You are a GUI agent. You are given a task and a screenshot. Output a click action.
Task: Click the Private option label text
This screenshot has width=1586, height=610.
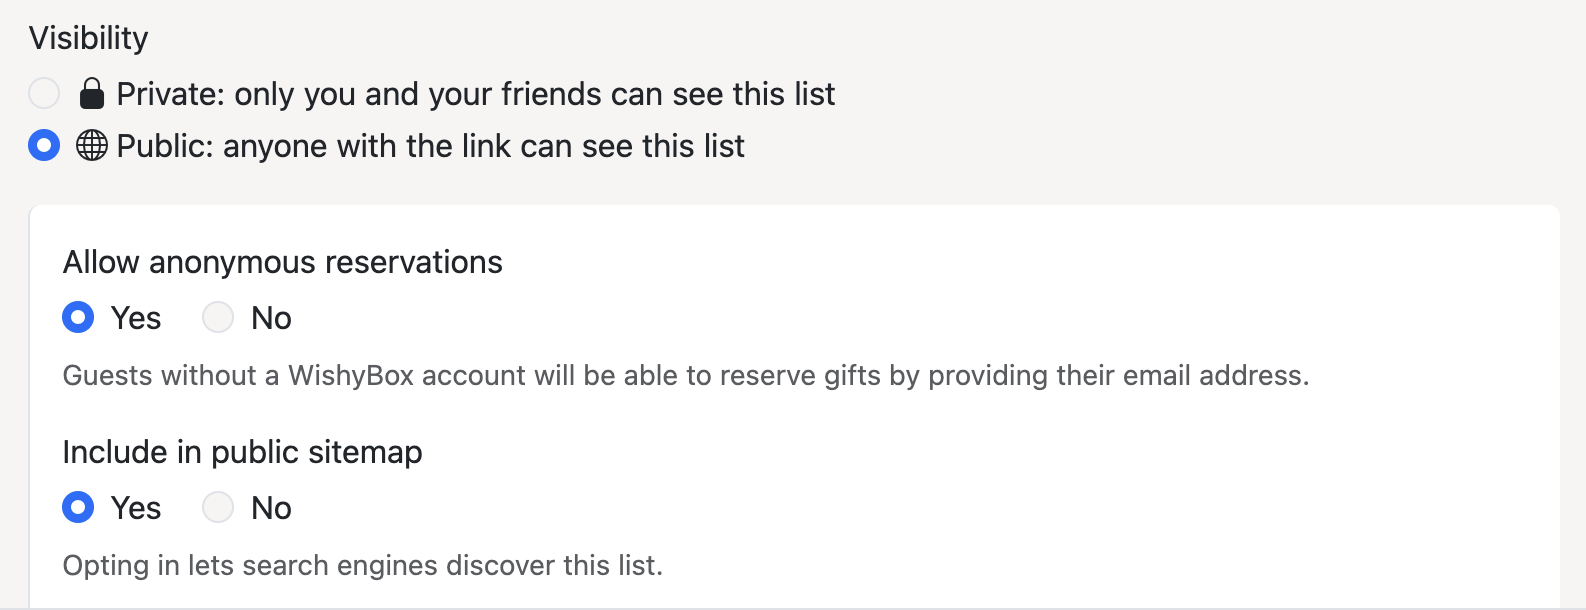(476, 93)
